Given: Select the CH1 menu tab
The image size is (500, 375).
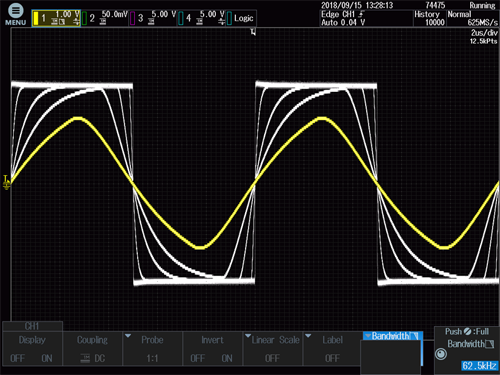Looking at the screenshot, I should 32,326.
